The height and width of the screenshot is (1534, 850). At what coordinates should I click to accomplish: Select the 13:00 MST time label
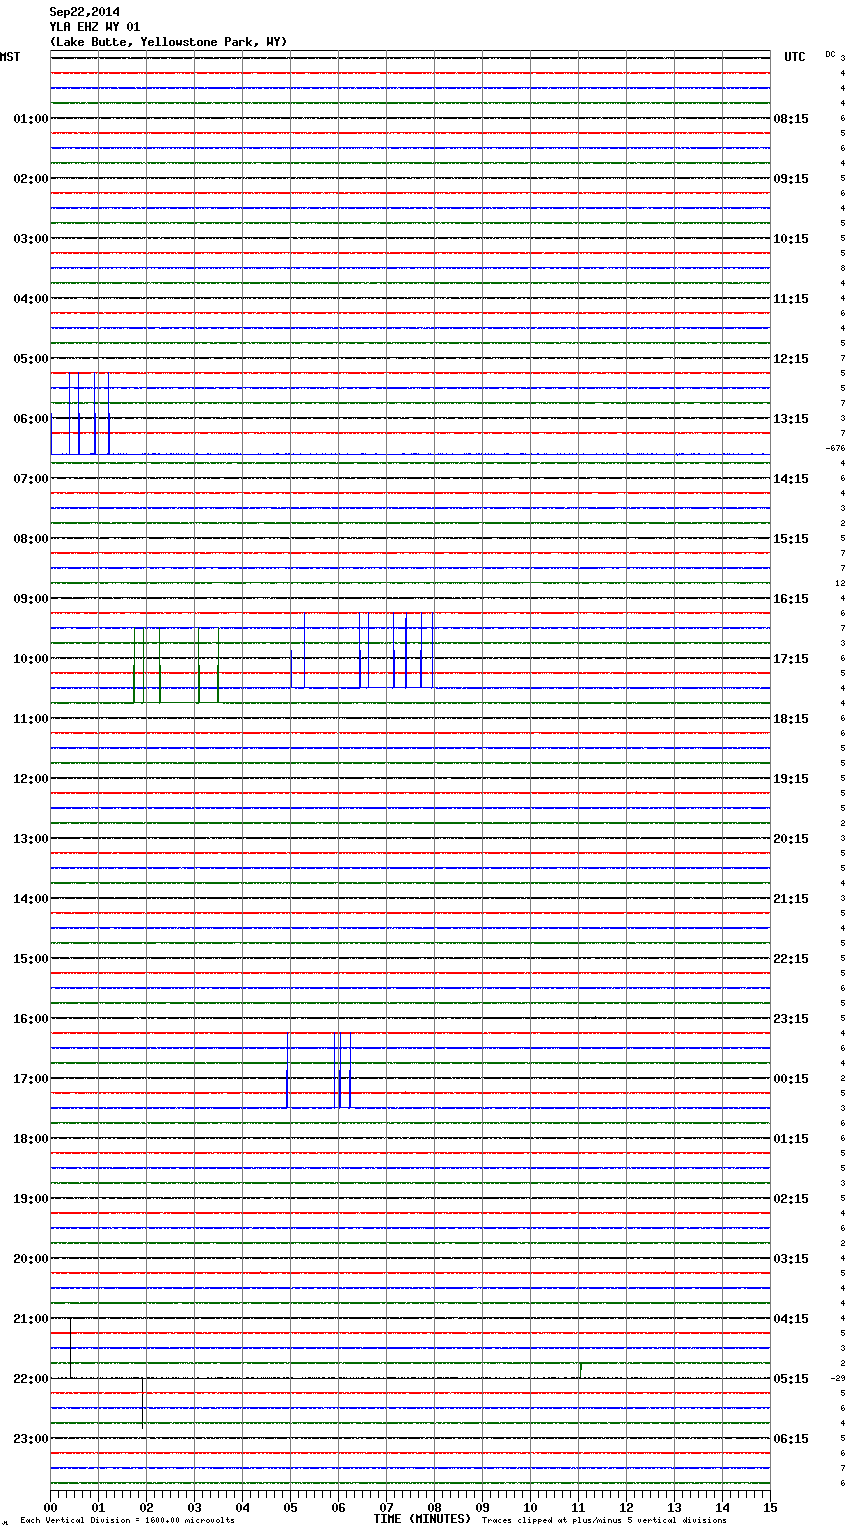point(31,839)
